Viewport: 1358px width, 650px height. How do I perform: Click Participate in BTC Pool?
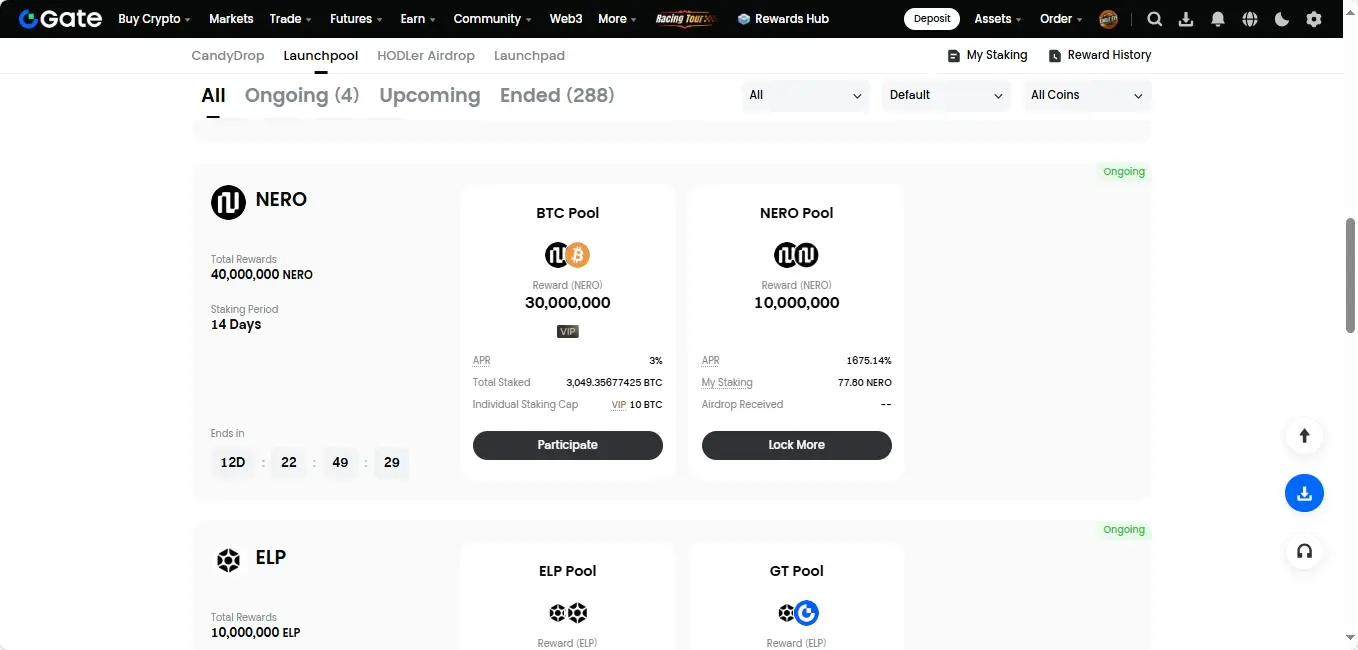568,445
